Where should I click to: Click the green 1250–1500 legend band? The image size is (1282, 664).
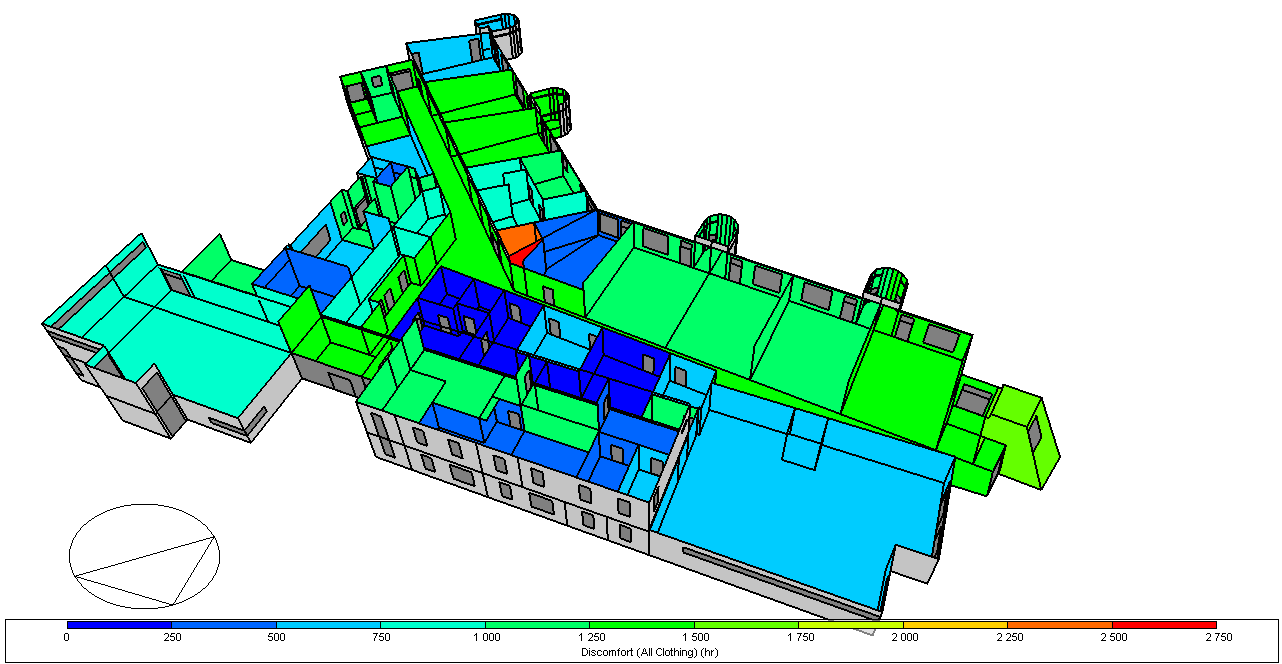pyautogui.click(x=641, y=624)
